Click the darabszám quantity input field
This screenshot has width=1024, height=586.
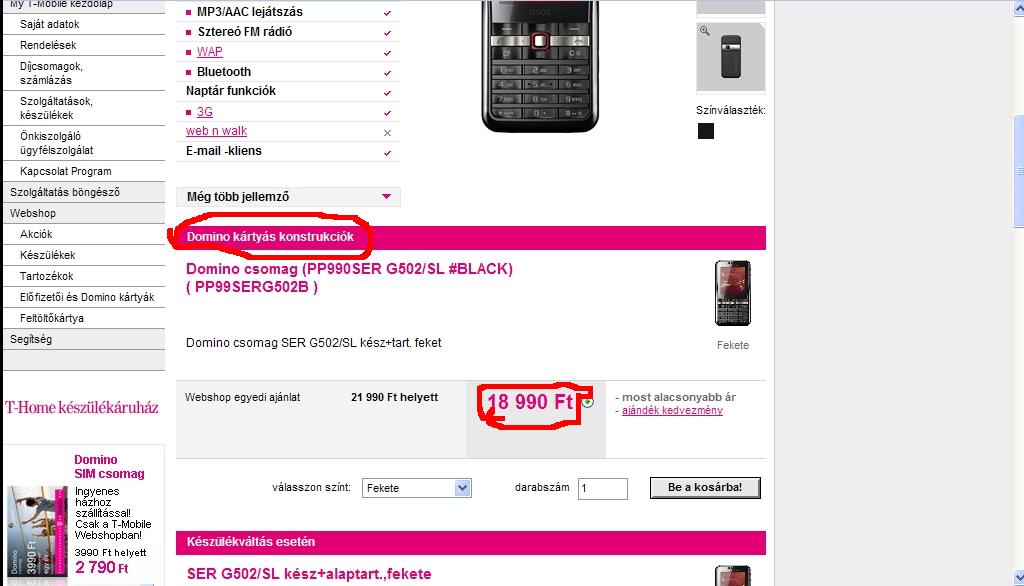603,489
